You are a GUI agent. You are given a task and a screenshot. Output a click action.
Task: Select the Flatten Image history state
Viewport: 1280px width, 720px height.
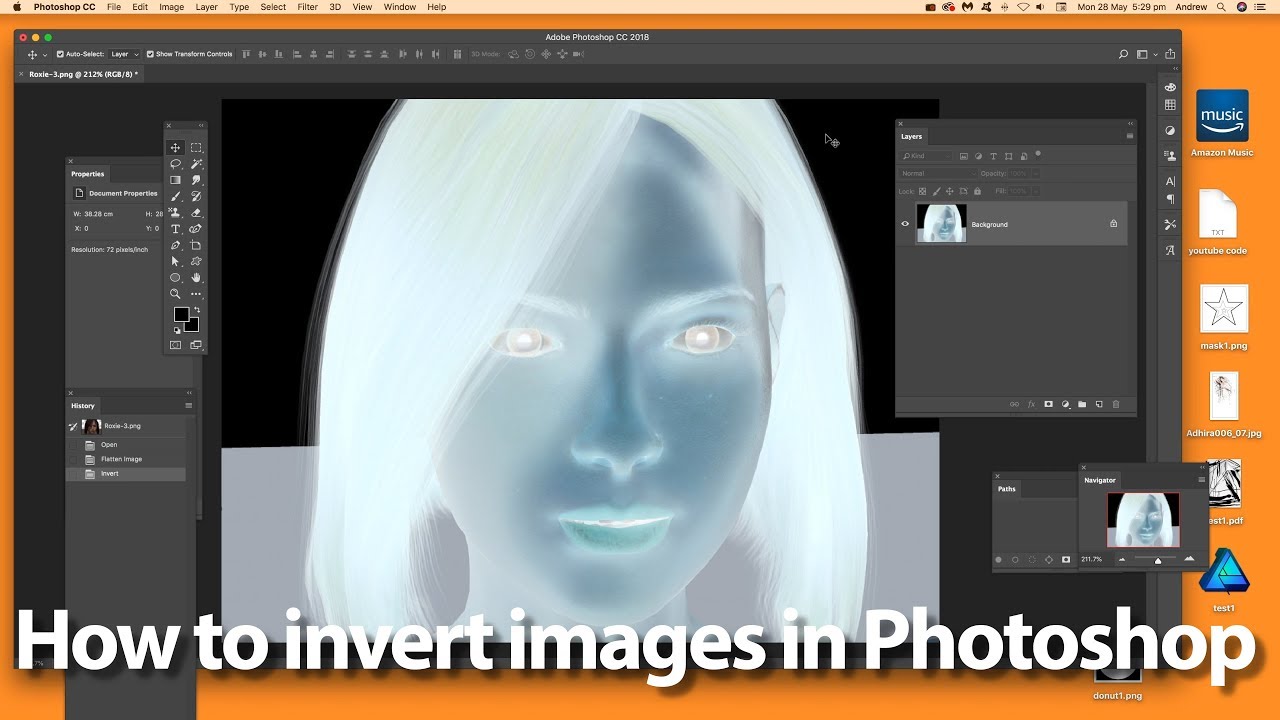[126, 459]
